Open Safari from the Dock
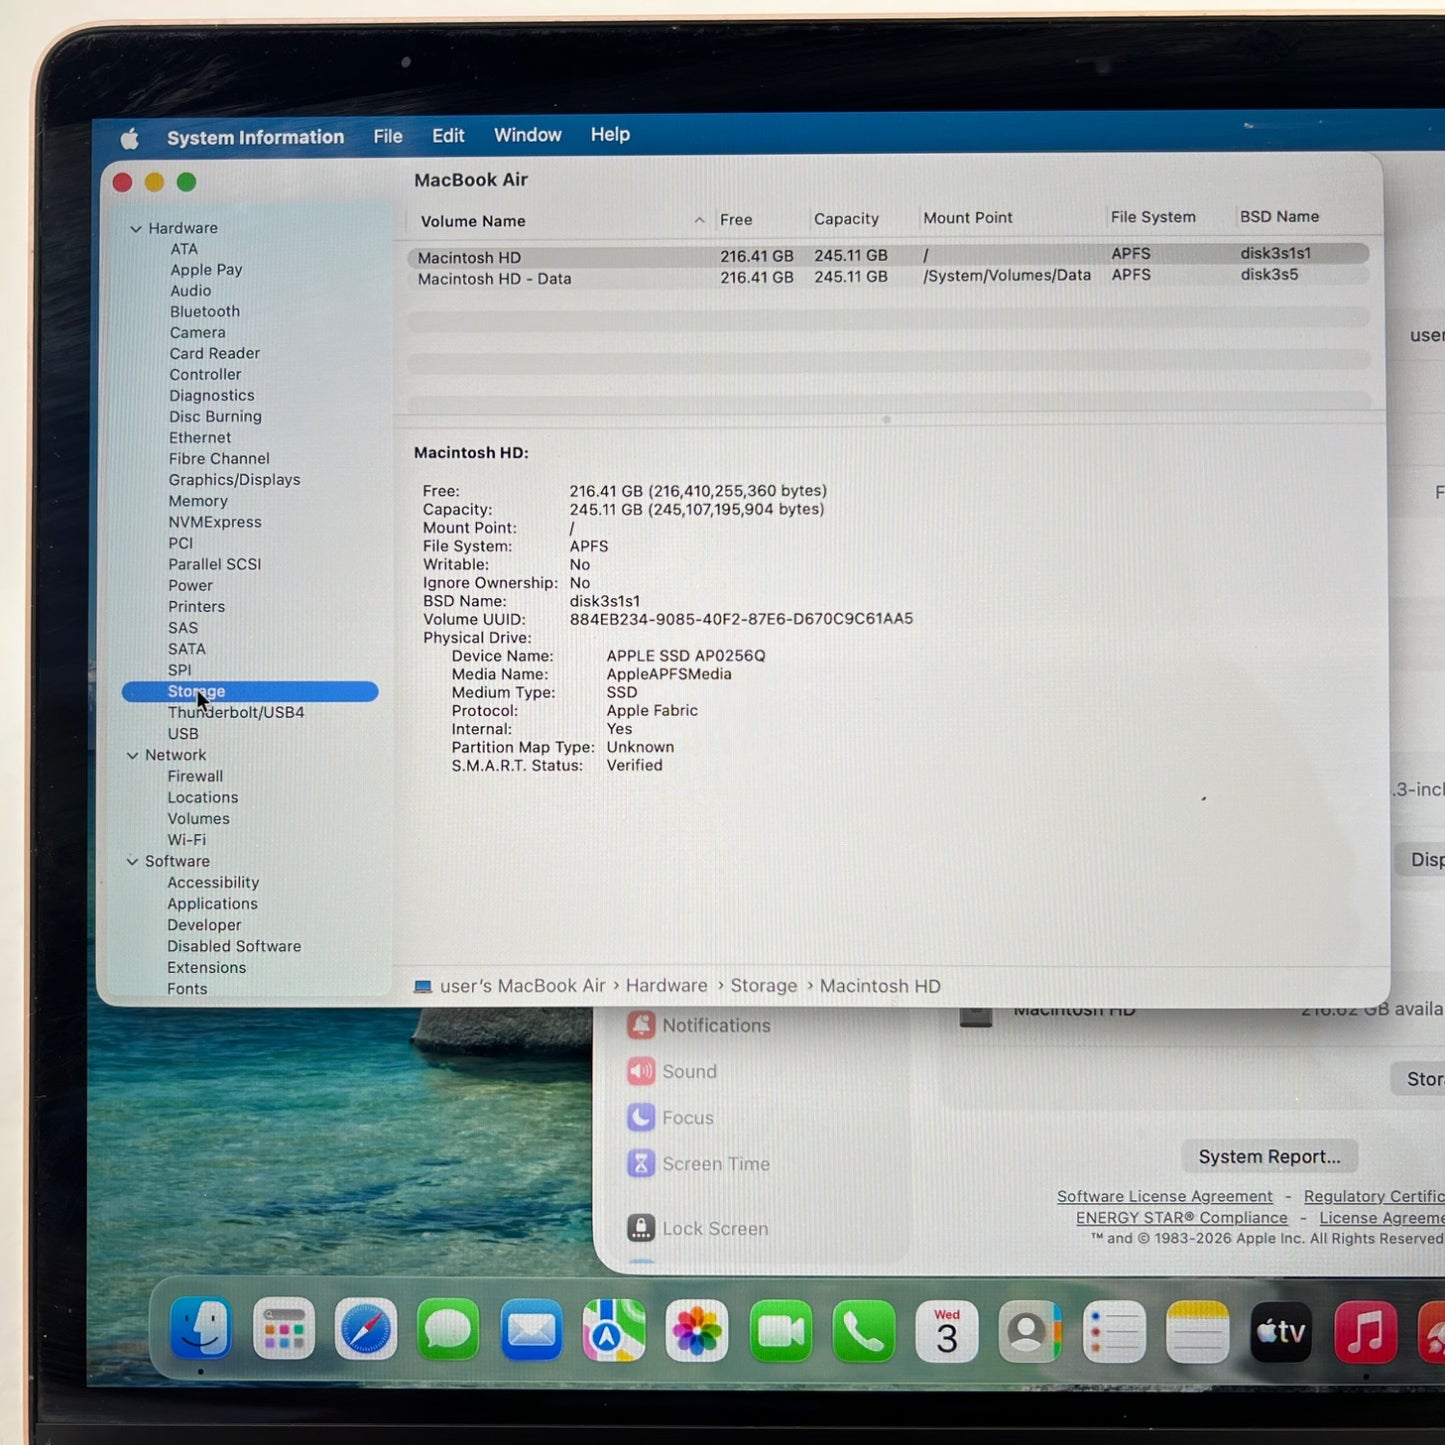 (366, 1329)
